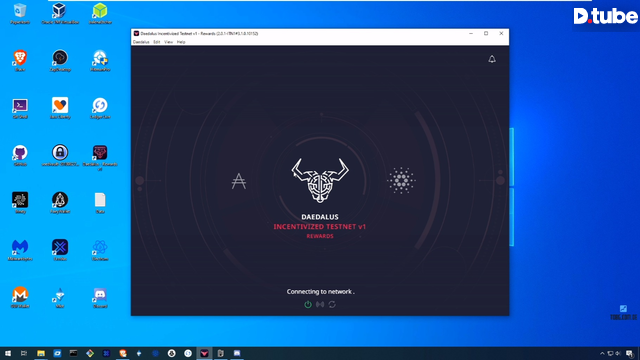This screenshot has width=640, height=360.
Task: Select the Electron atom desktop icon
Action: [100, 250]
